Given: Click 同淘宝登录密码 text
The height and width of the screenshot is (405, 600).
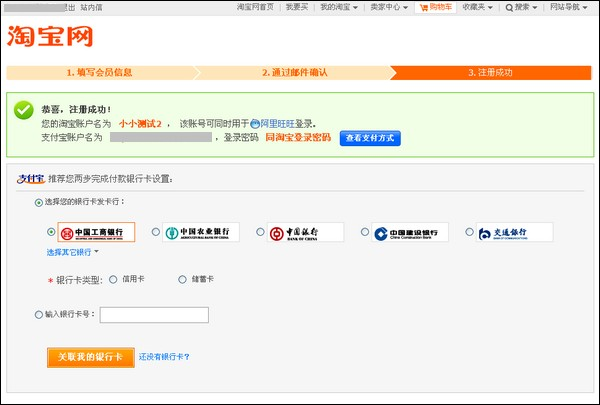Looking at the screenshot, I should (298, 137).
